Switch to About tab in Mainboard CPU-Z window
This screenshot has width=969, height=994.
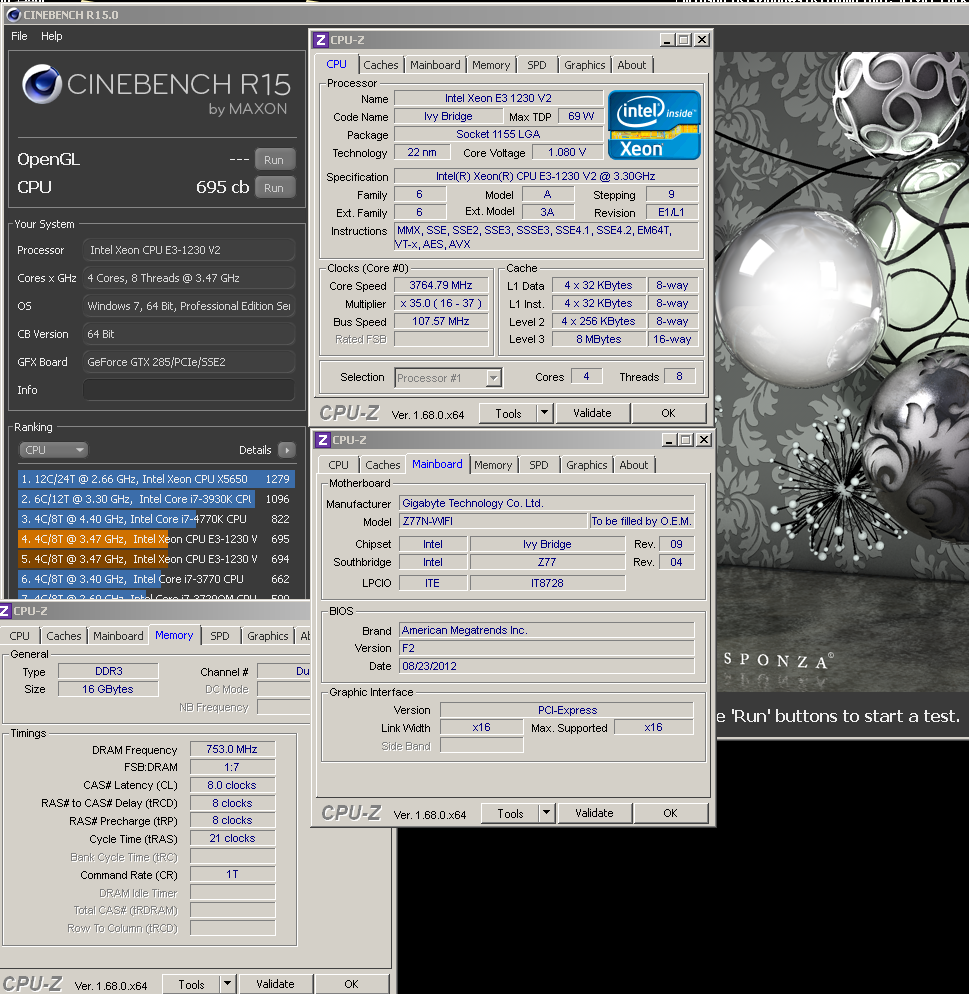coord(634,465)
